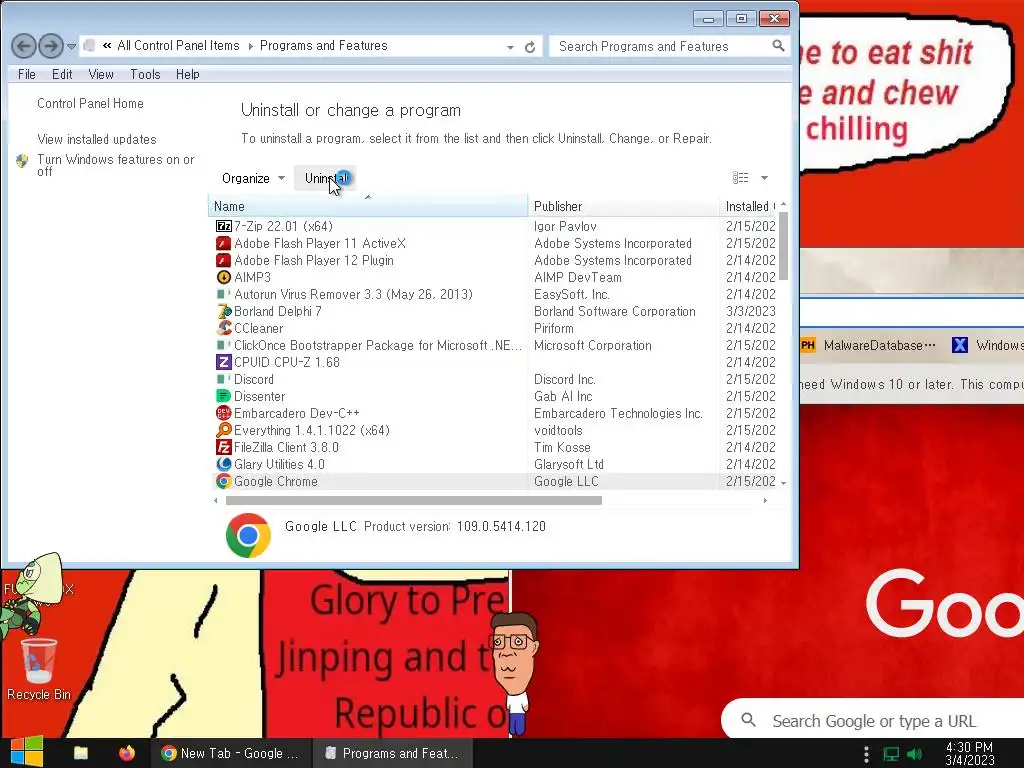Click the Dissenter program icon
The image size is (1024, 768).
click(x=223, y=396)
